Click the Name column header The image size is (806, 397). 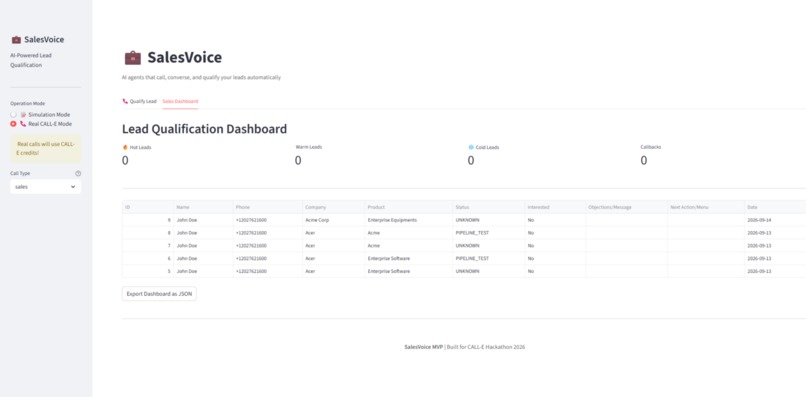203,207
